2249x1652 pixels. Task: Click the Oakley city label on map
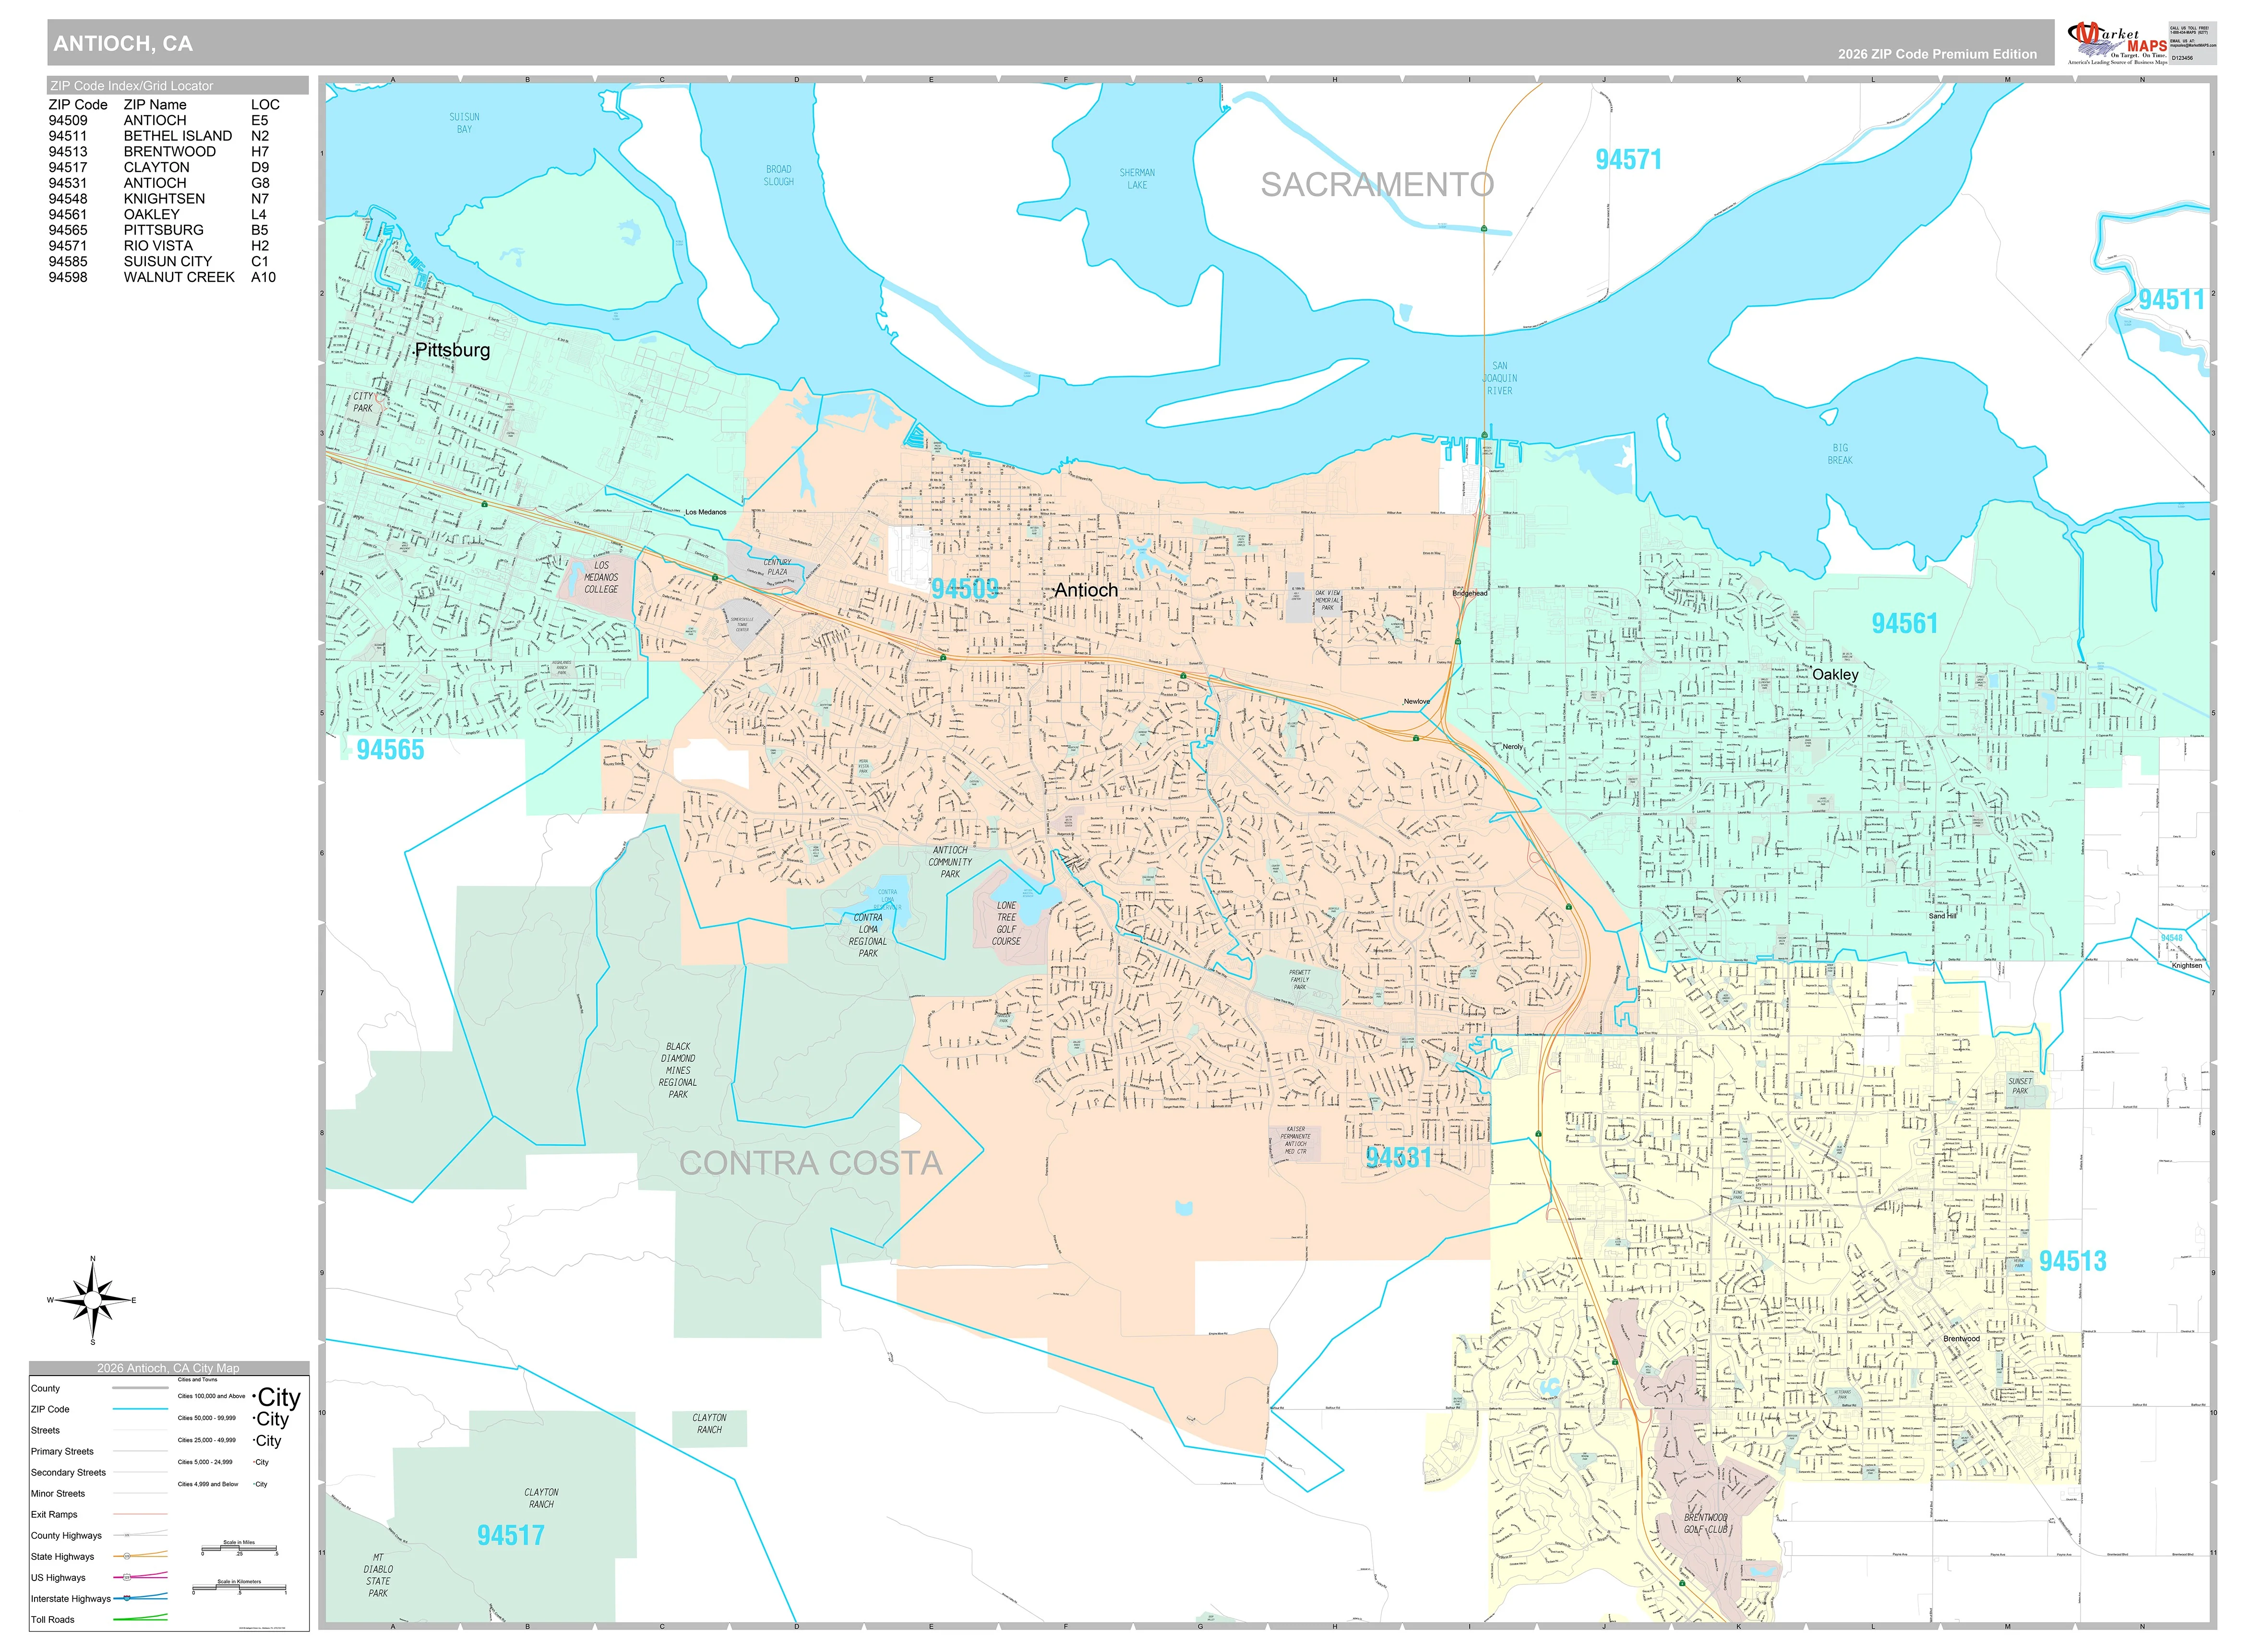point(1835,675)
